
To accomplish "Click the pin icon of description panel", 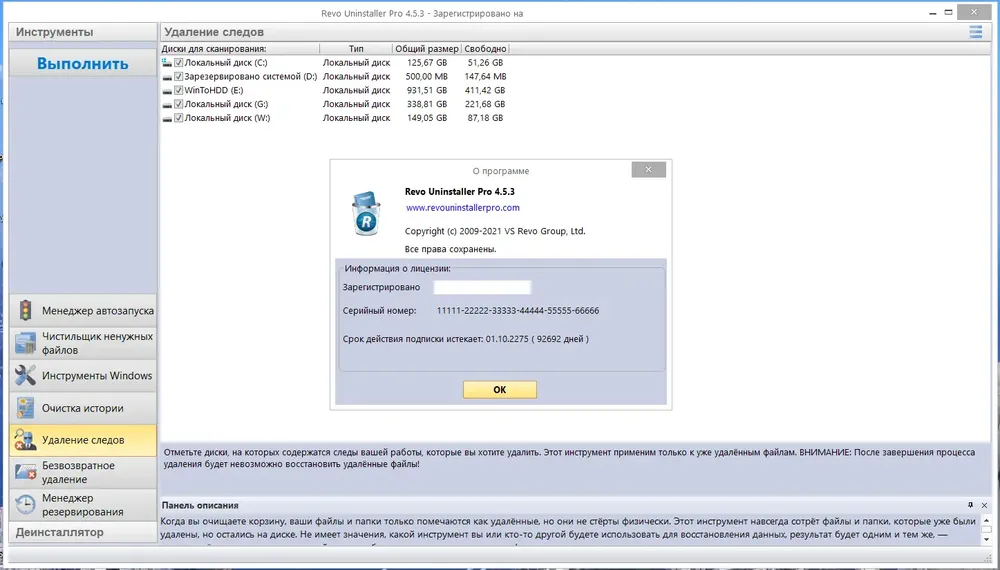I will tap(971, 505).
